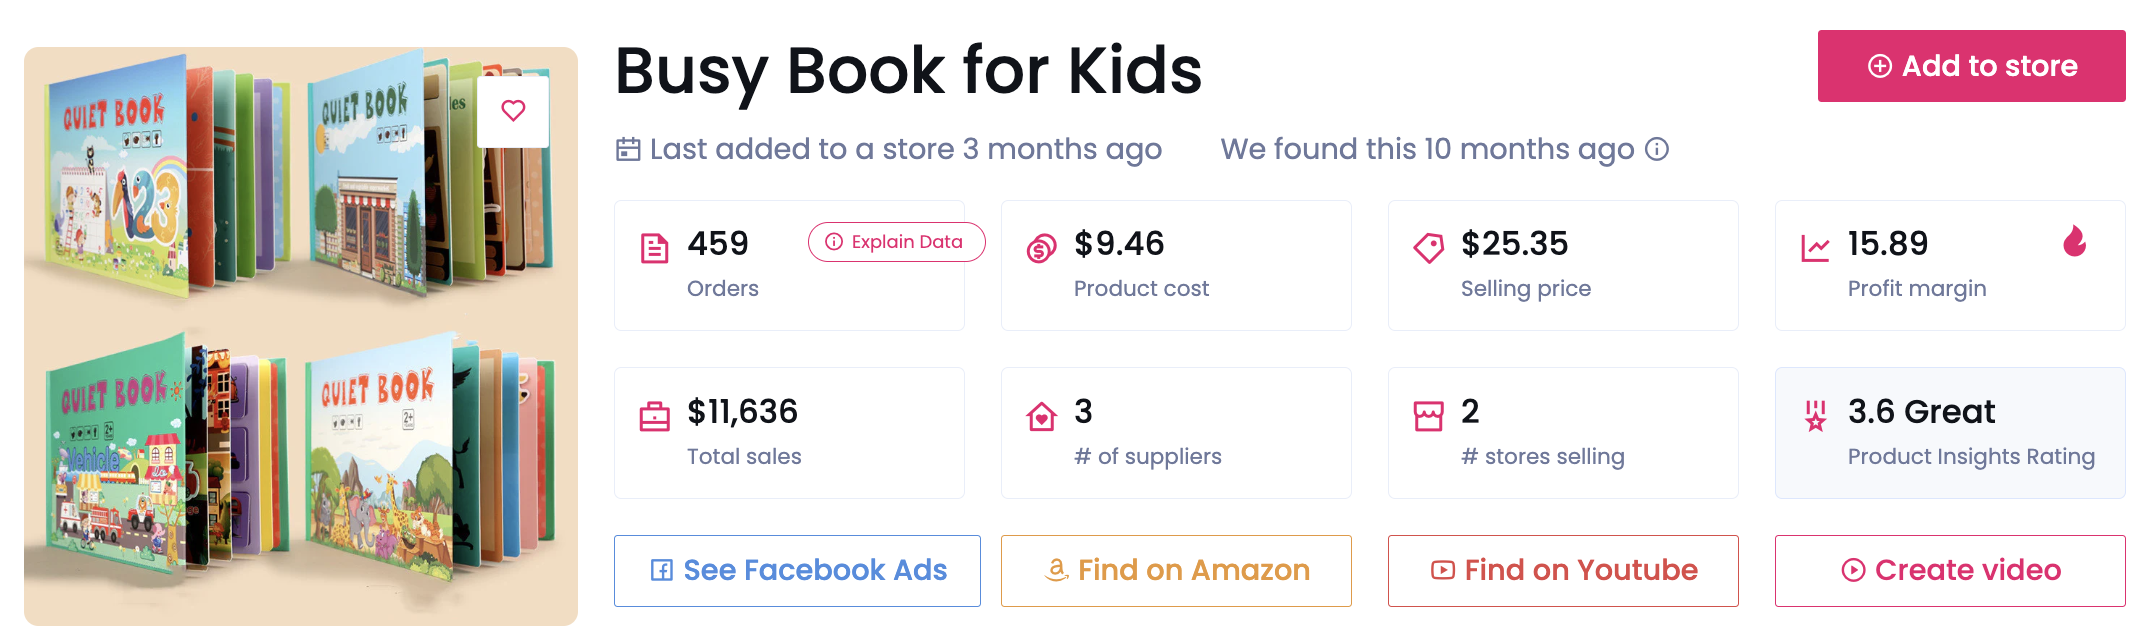The height and width of the screenshot is (634, 2142).
Task: Click the Selling price tag icon
Action: [x=1428, y=248]
